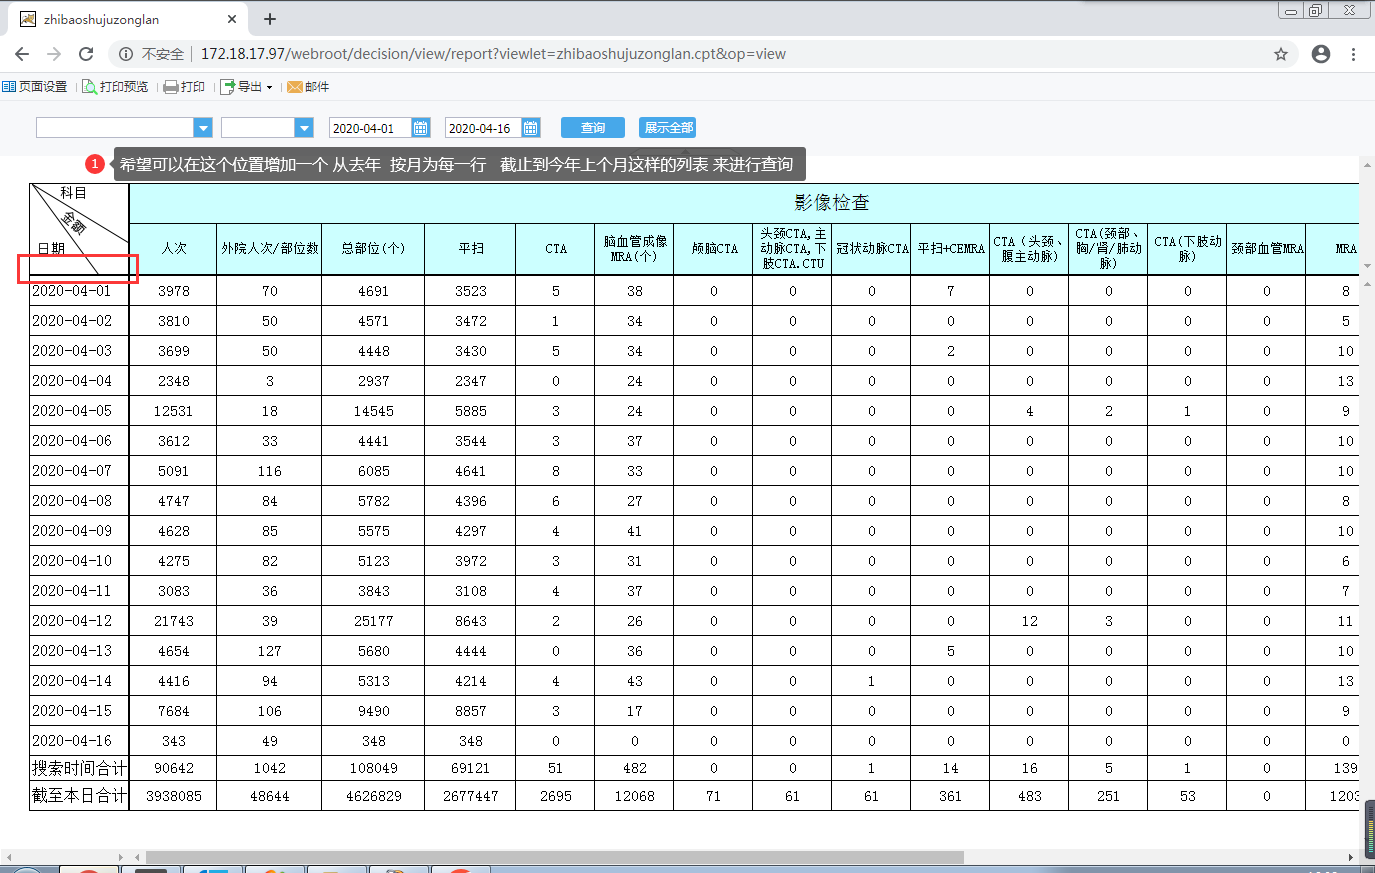Click the horizontal scrollbar right arrow

(1351, 857)
